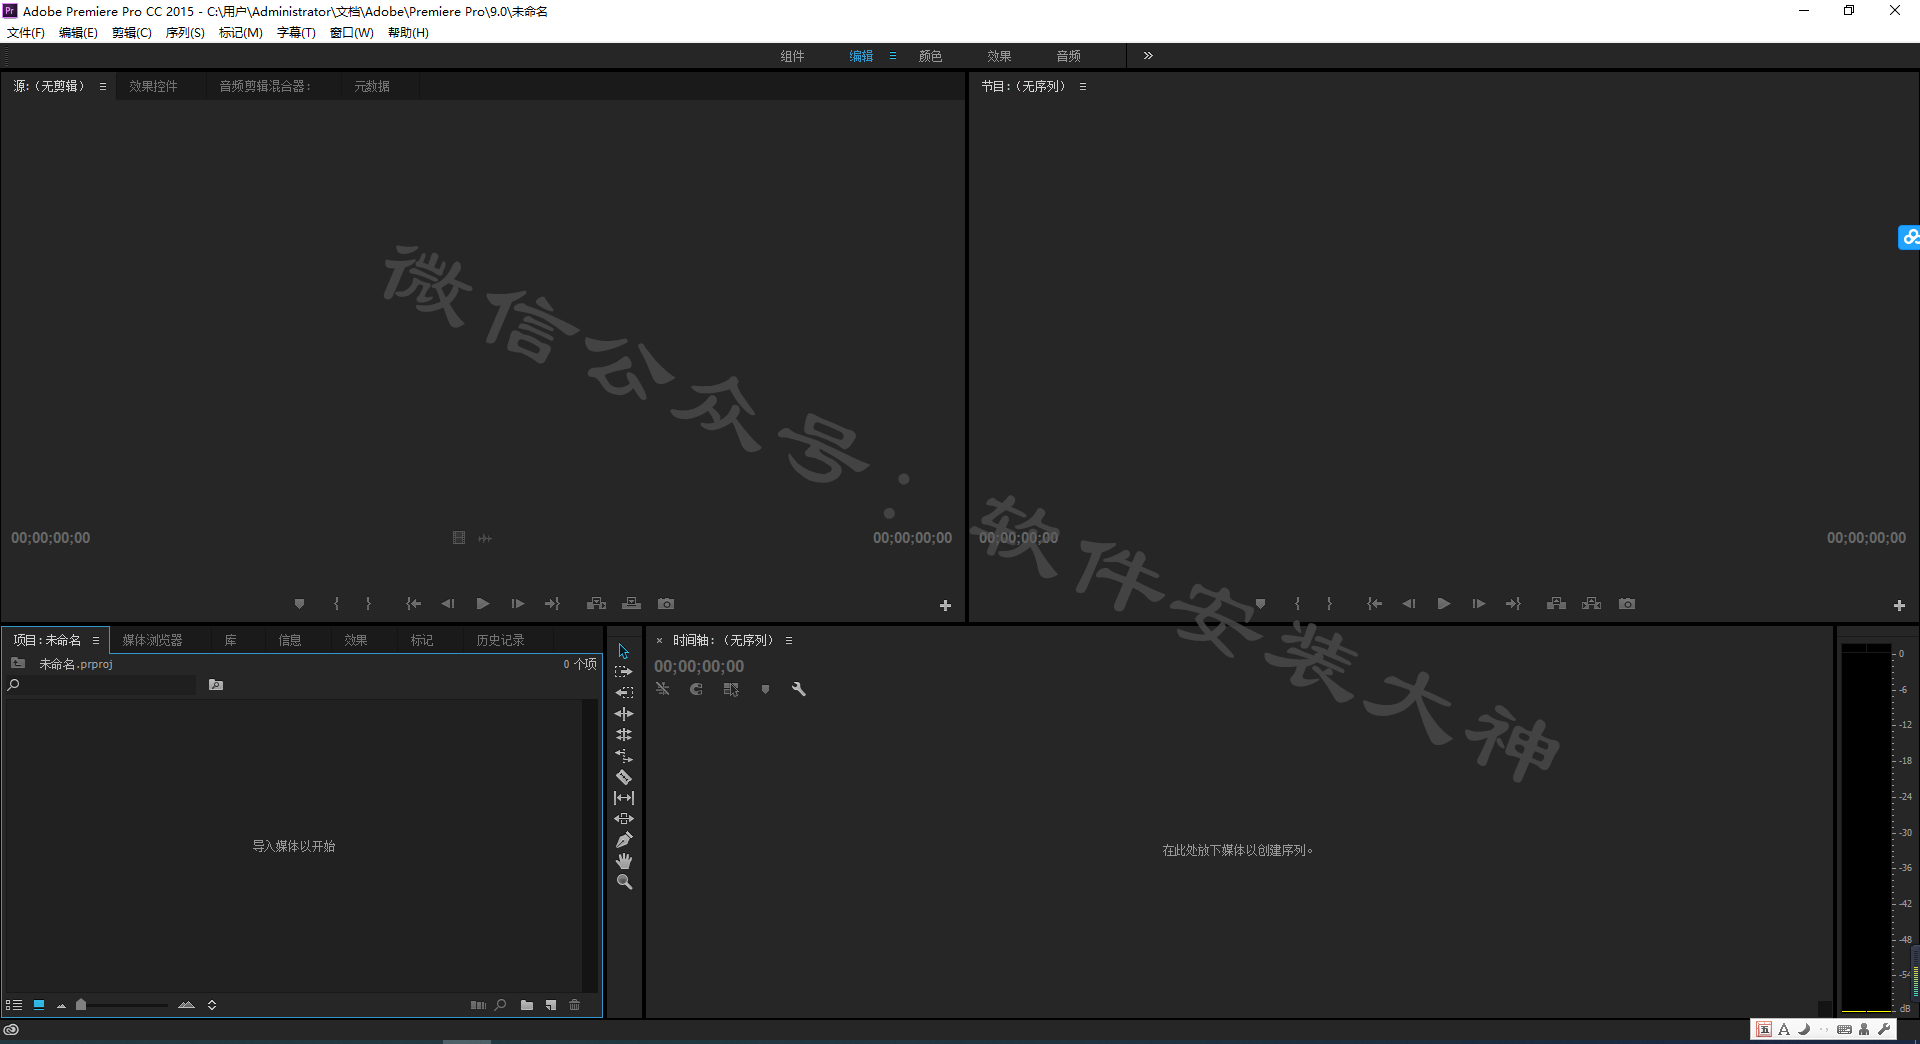Image resolution: width=1920 pixels, height=1044 pixels.
Task: Click the source monitor Insert button
Action: coord(597,604)
